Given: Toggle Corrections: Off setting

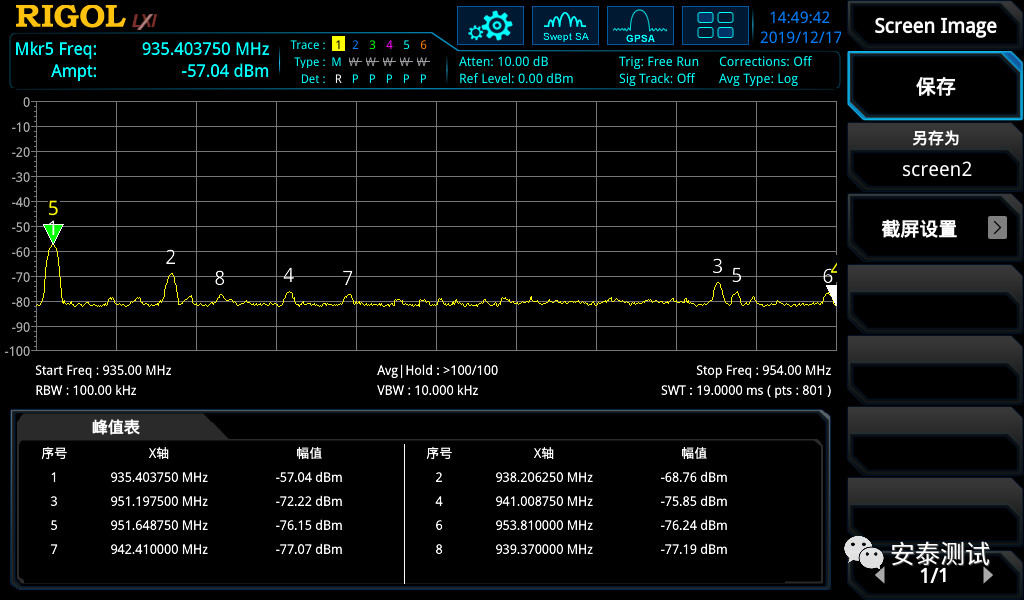Looking at the screenshot, I should 765,61.
